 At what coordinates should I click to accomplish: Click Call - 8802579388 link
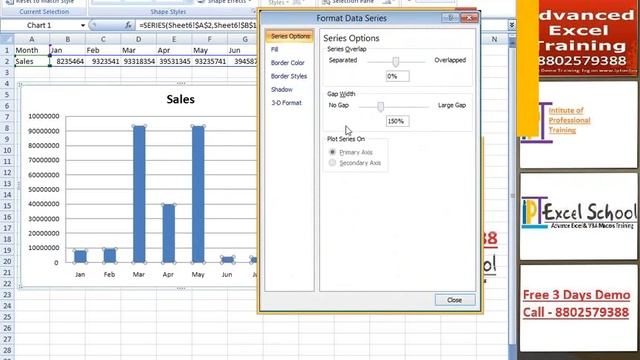(x=576, y=312)
